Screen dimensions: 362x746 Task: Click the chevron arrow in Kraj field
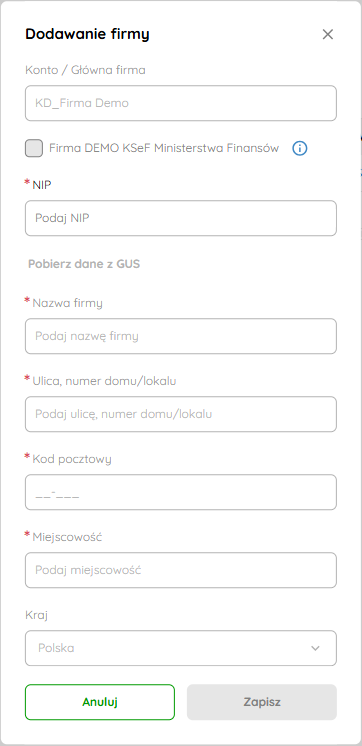click(315, 648)
